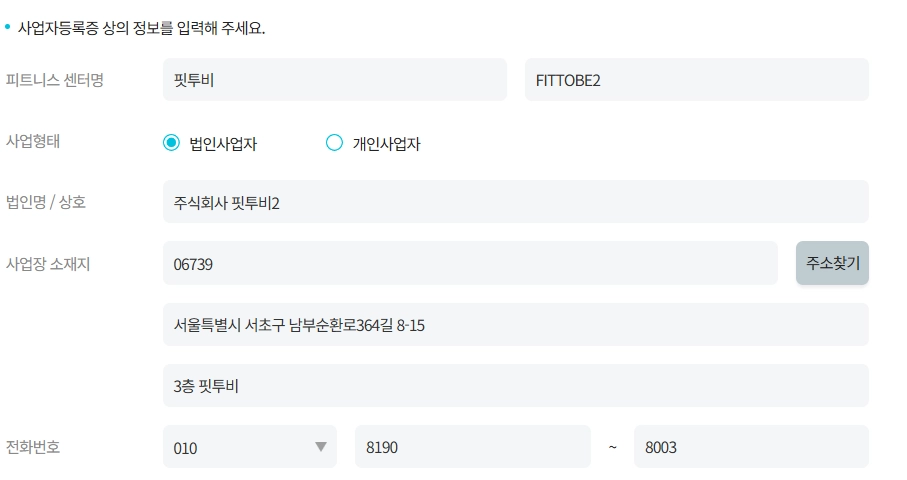Click the 전화번호 label
Image resolution: width=907 pixels, height=480 pixels.
tap(34, 447)
